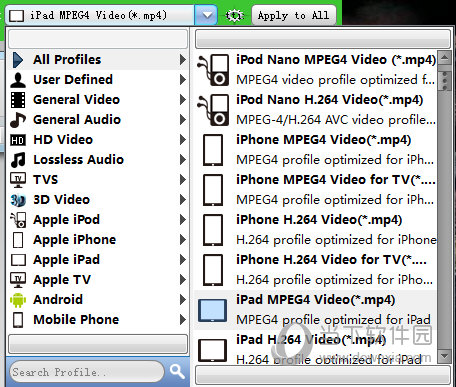The height and width of the screenshot is (387, 456).
Task: Click the Lossless Audio note icon
Action: [x=18, y=160]
